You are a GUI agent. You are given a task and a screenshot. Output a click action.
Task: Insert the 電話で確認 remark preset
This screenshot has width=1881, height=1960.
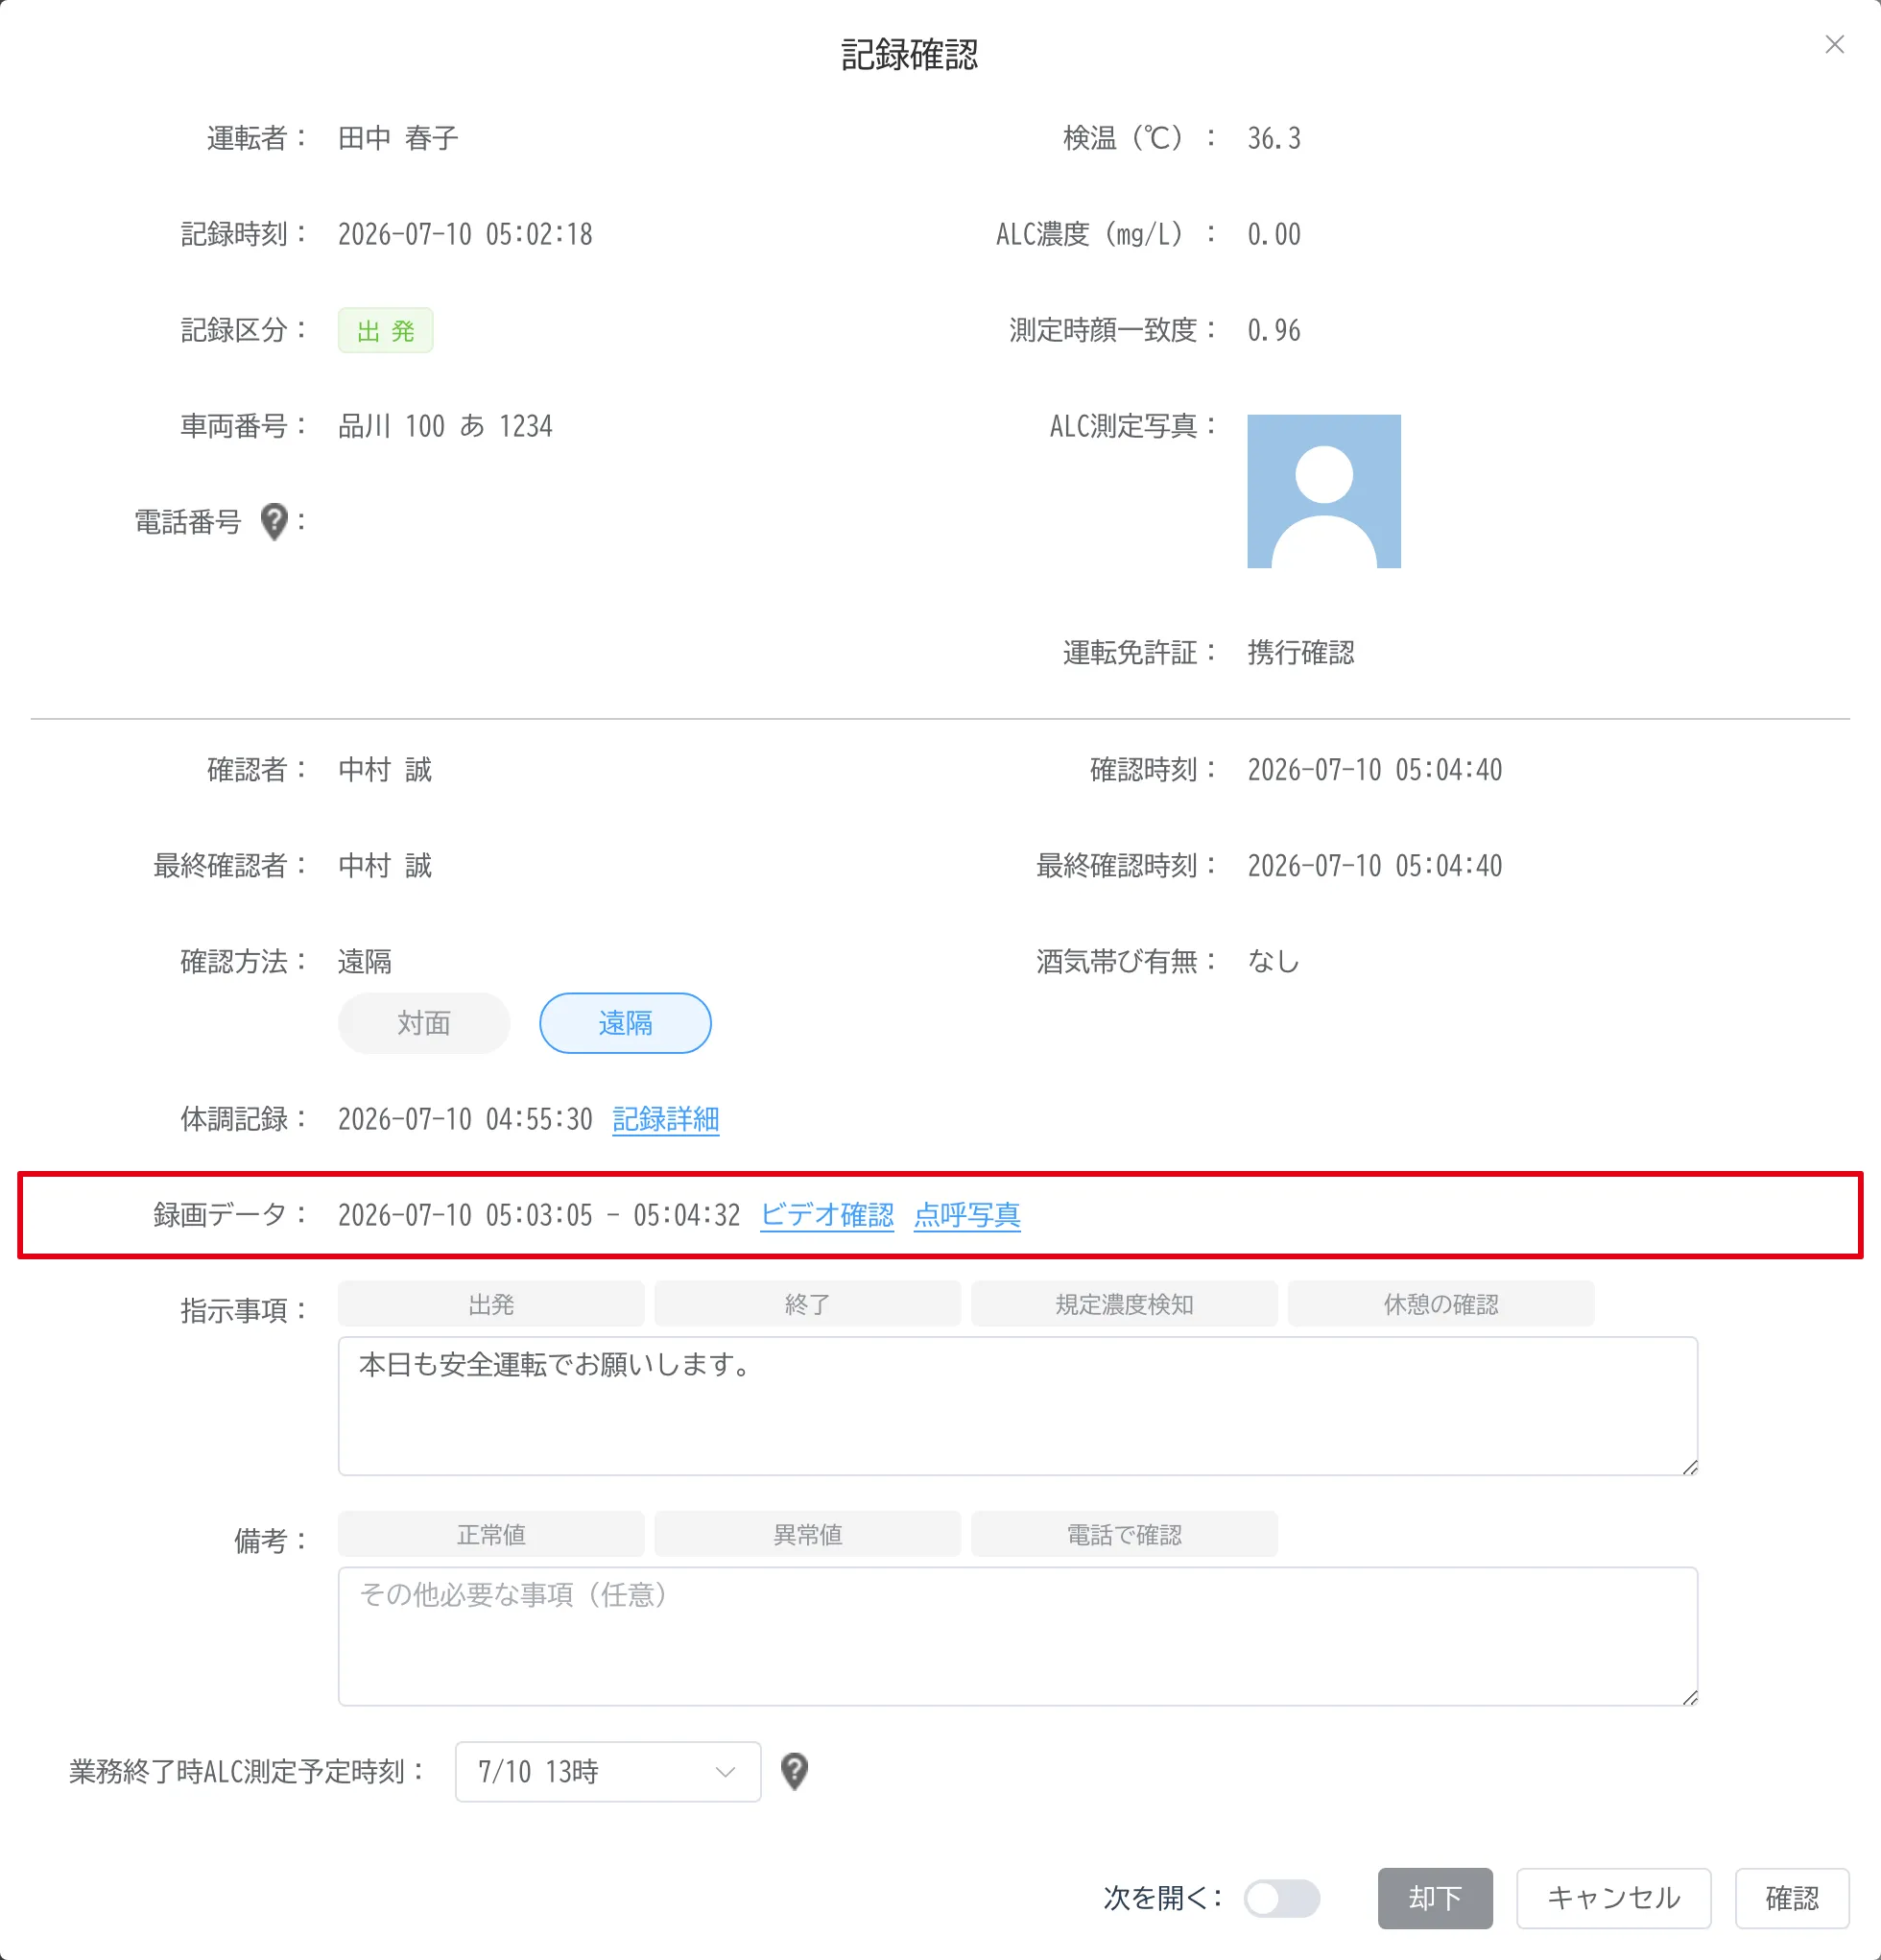(x=1124, y=1534)
